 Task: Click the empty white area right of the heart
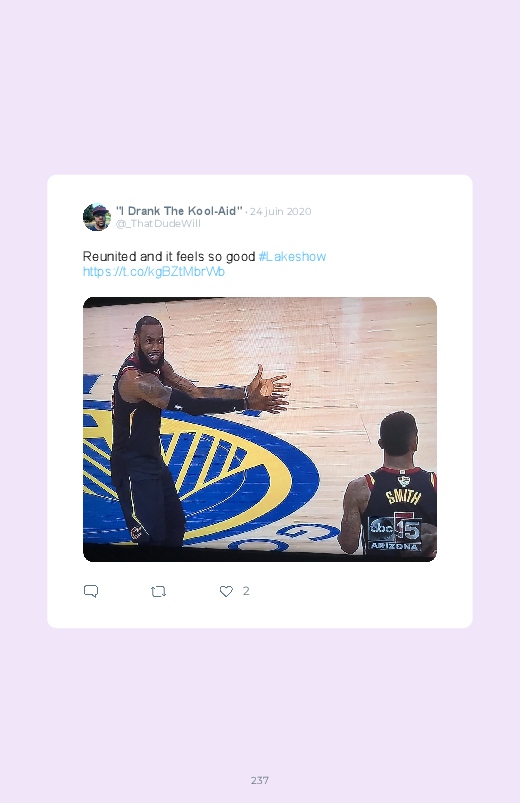coord(359,591)
